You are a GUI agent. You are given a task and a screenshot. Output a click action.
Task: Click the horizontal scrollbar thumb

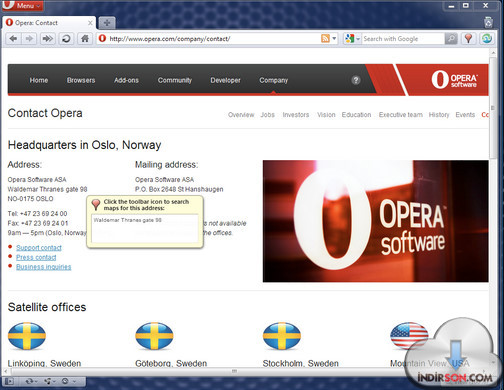point(234,371)
